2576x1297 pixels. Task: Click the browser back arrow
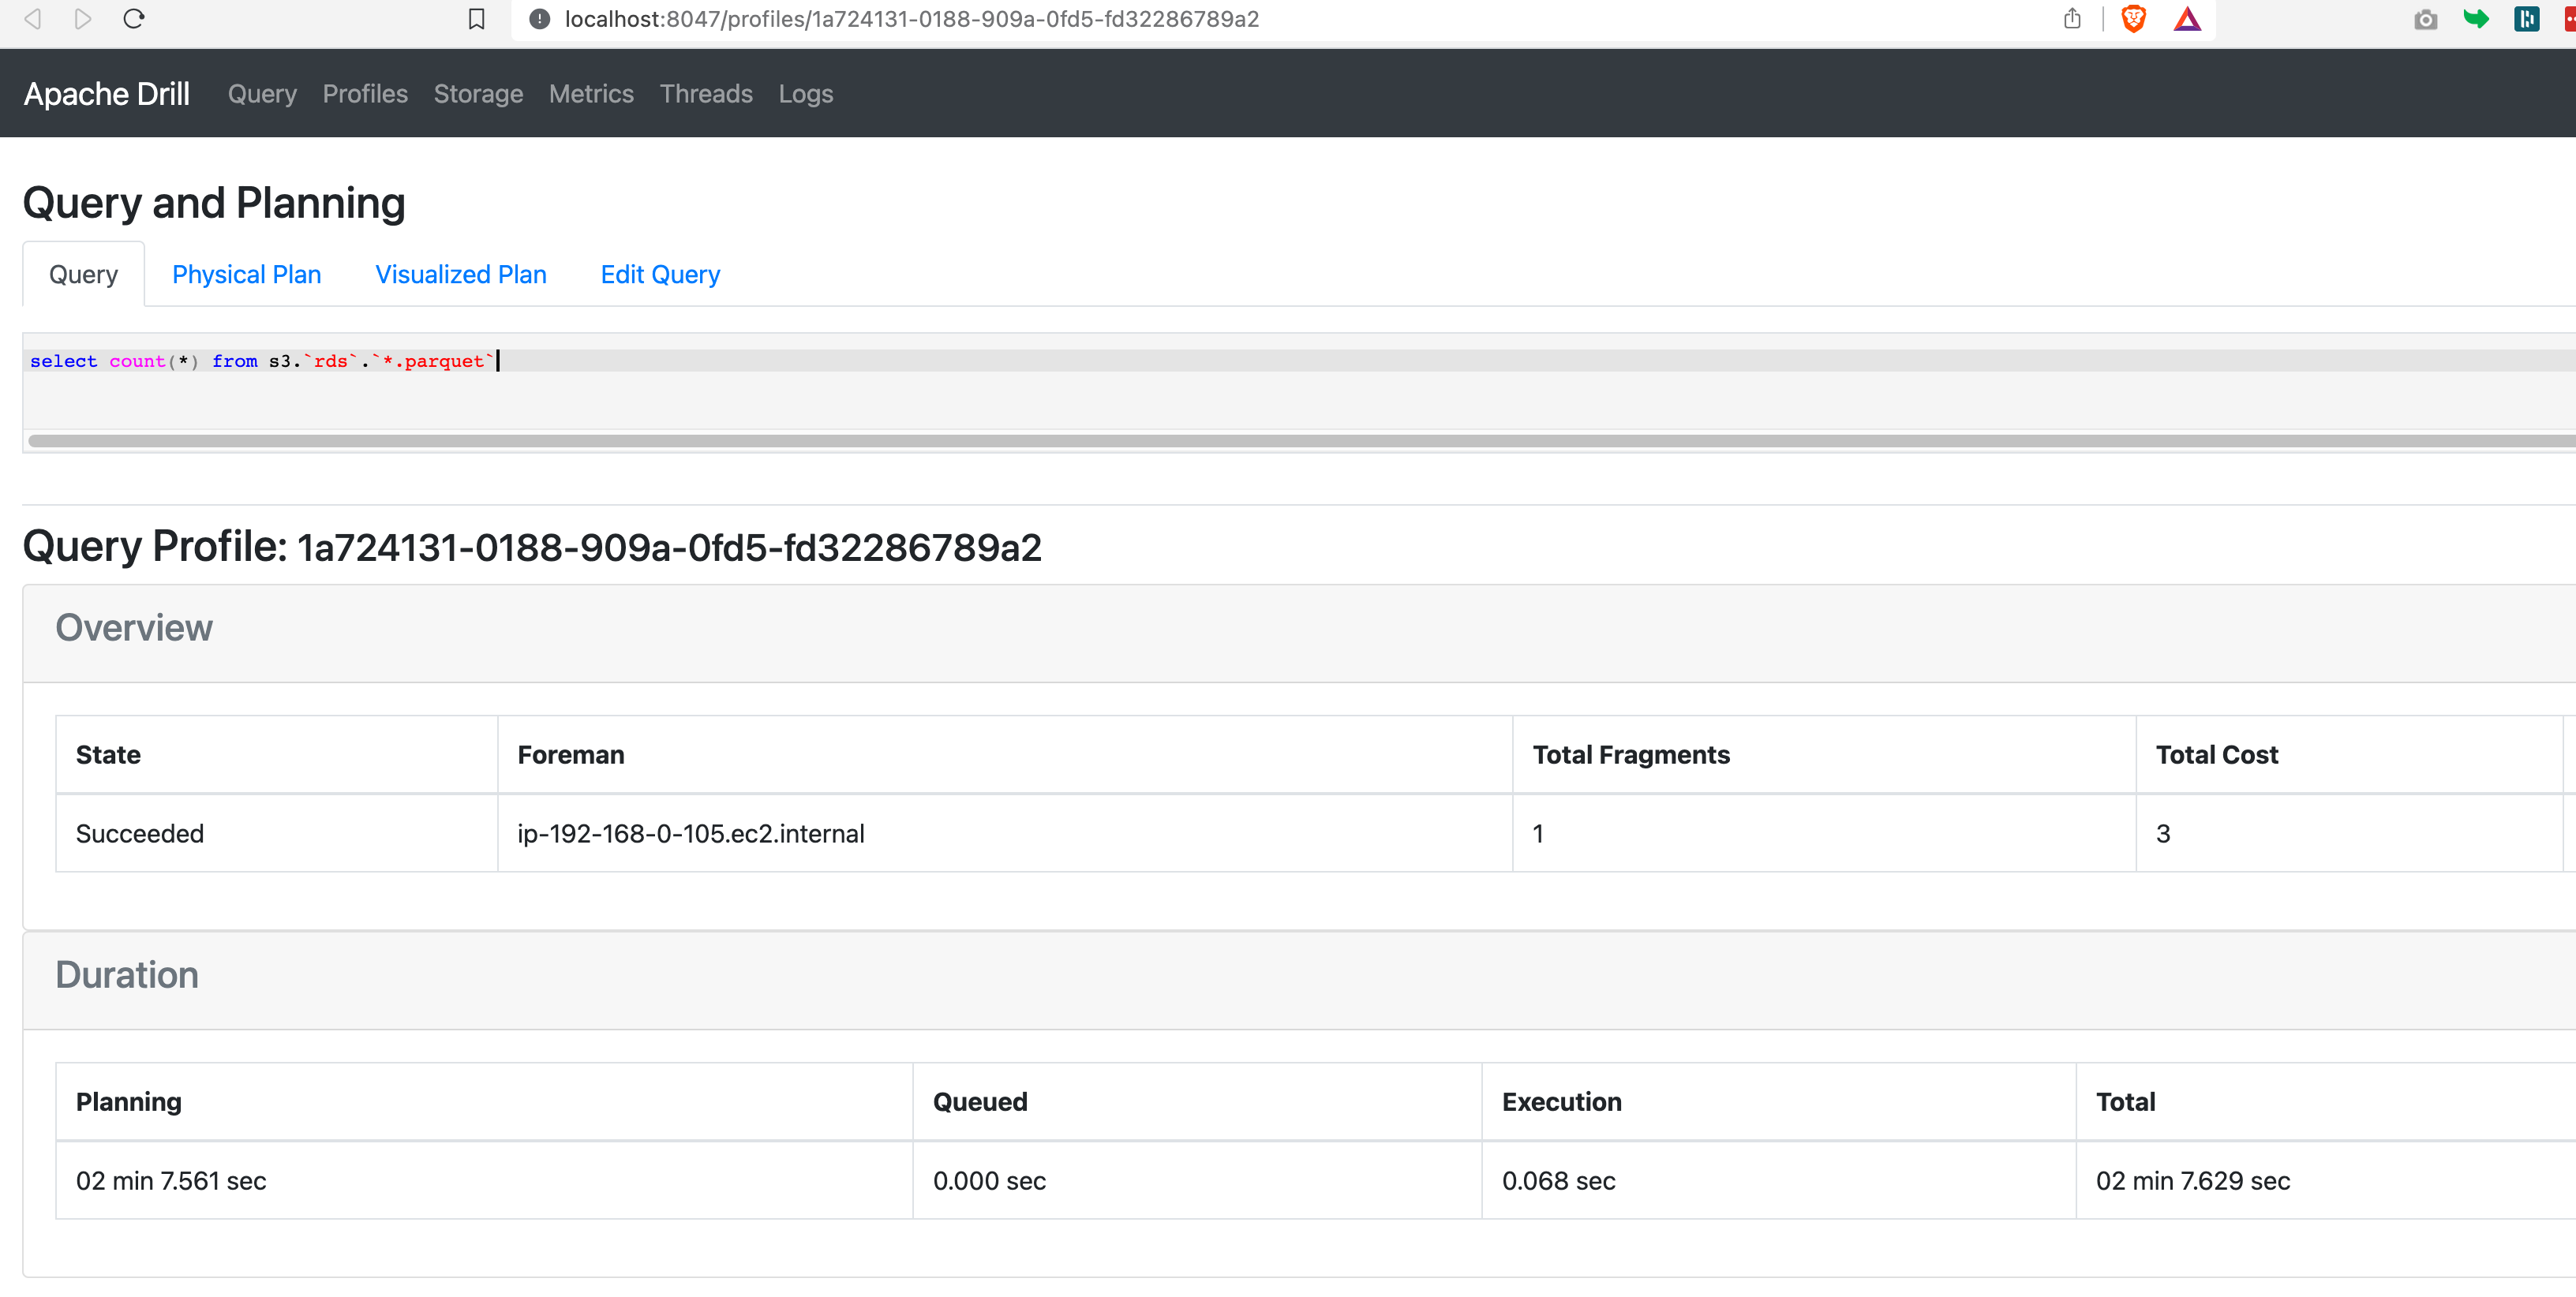pos(33,19)
